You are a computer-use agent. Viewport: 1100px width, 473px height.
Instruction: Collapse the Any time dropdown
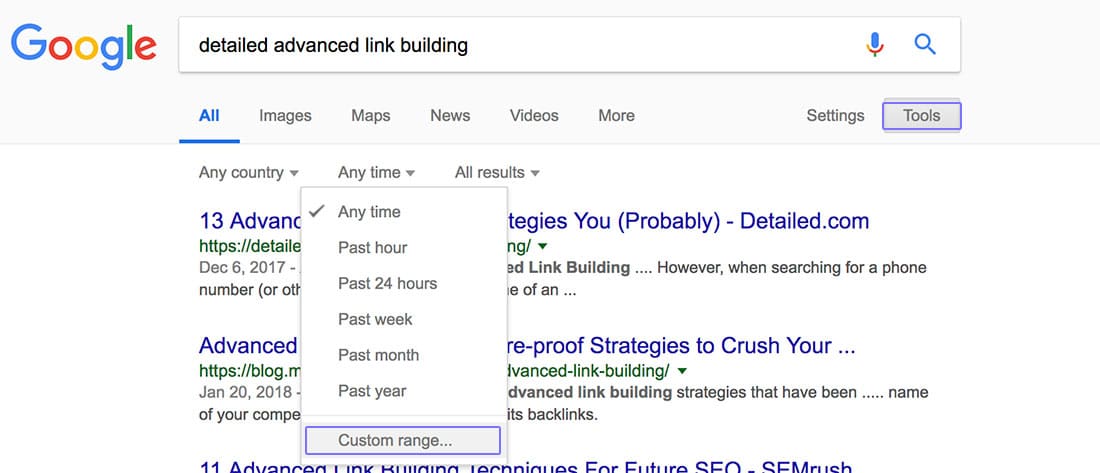point(376,173)
